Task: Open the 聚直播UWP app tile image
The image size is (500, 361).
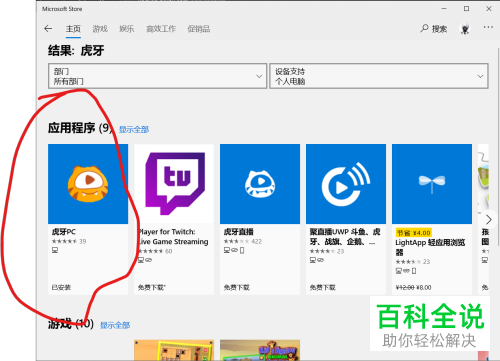Action: click(x=346, y=184)
